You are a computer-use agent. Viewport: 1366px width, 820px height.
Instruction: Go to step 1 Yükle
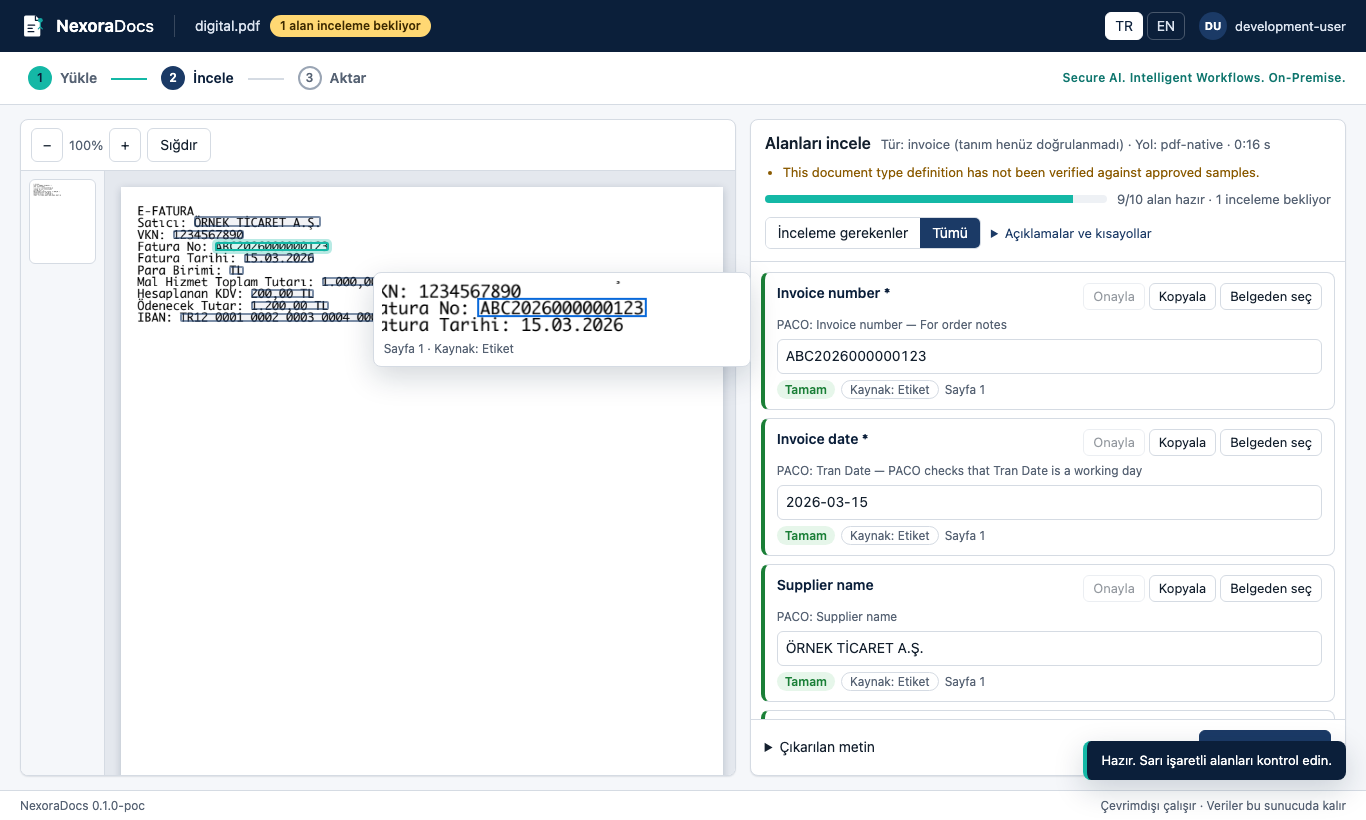pyautogui.click(x=63, y=78)
